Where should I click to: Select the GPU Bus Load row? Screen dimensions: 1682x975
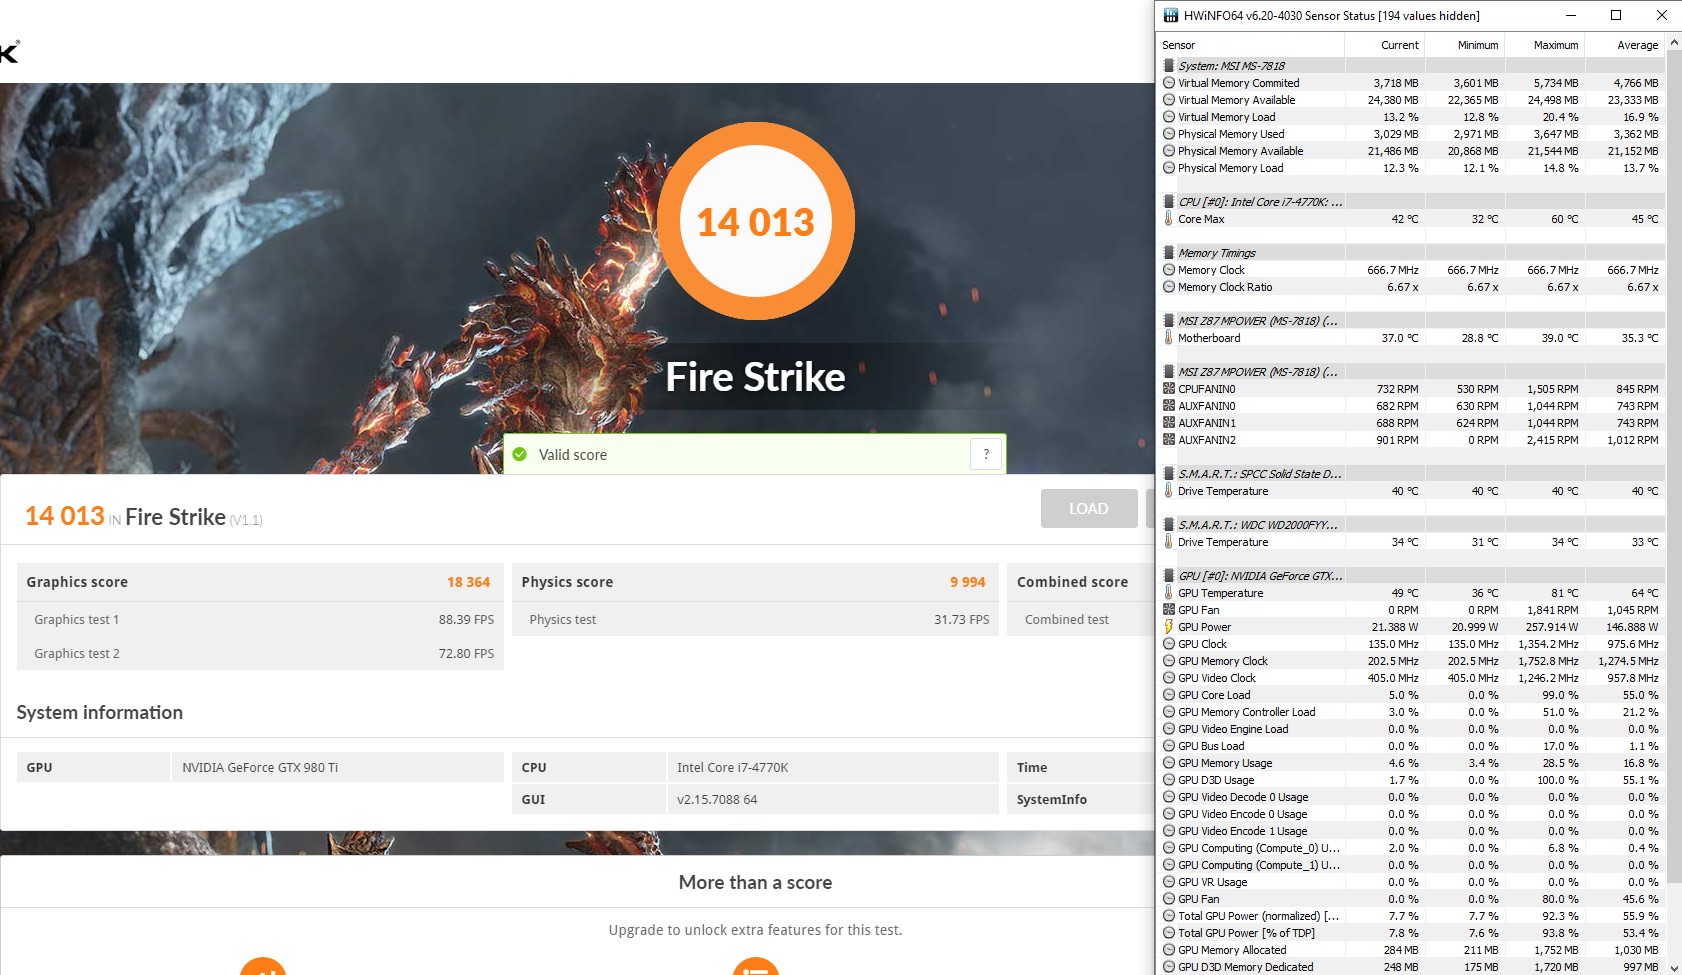click(x=1411, y=746)
